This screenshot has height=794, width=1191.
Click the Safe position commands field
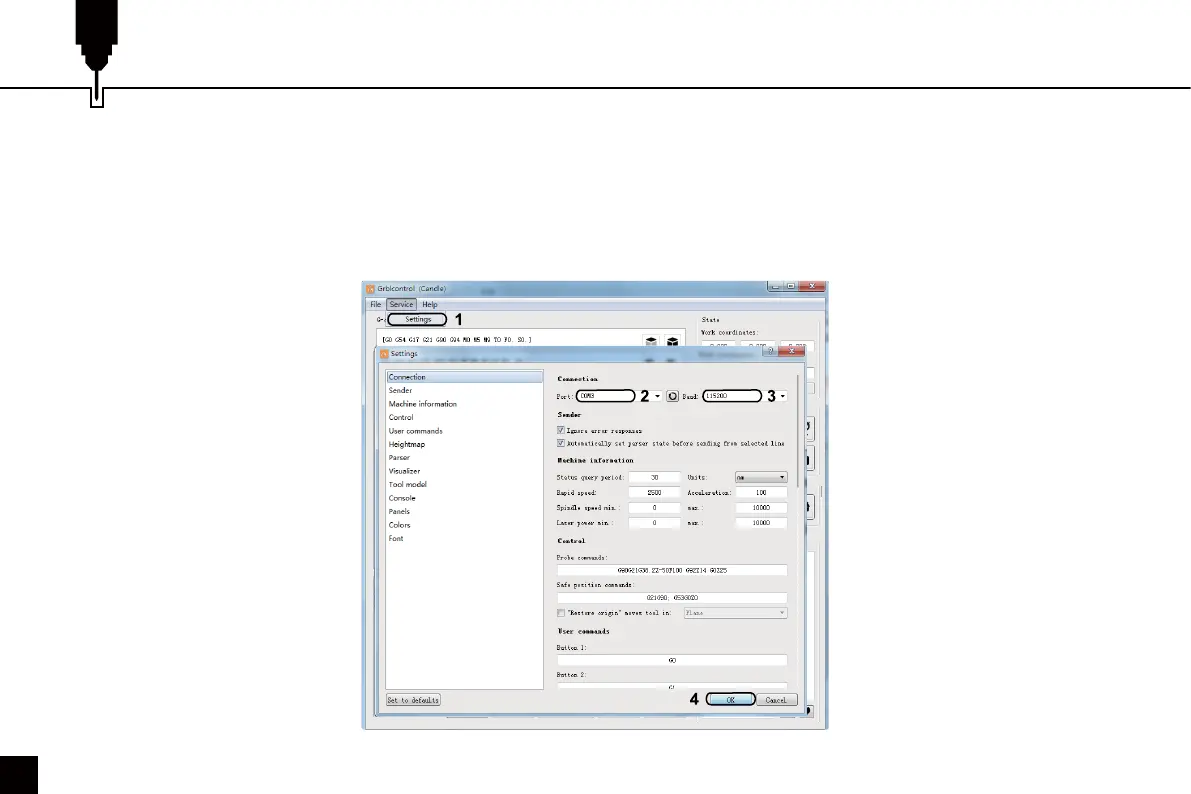[x=672, y=598]
